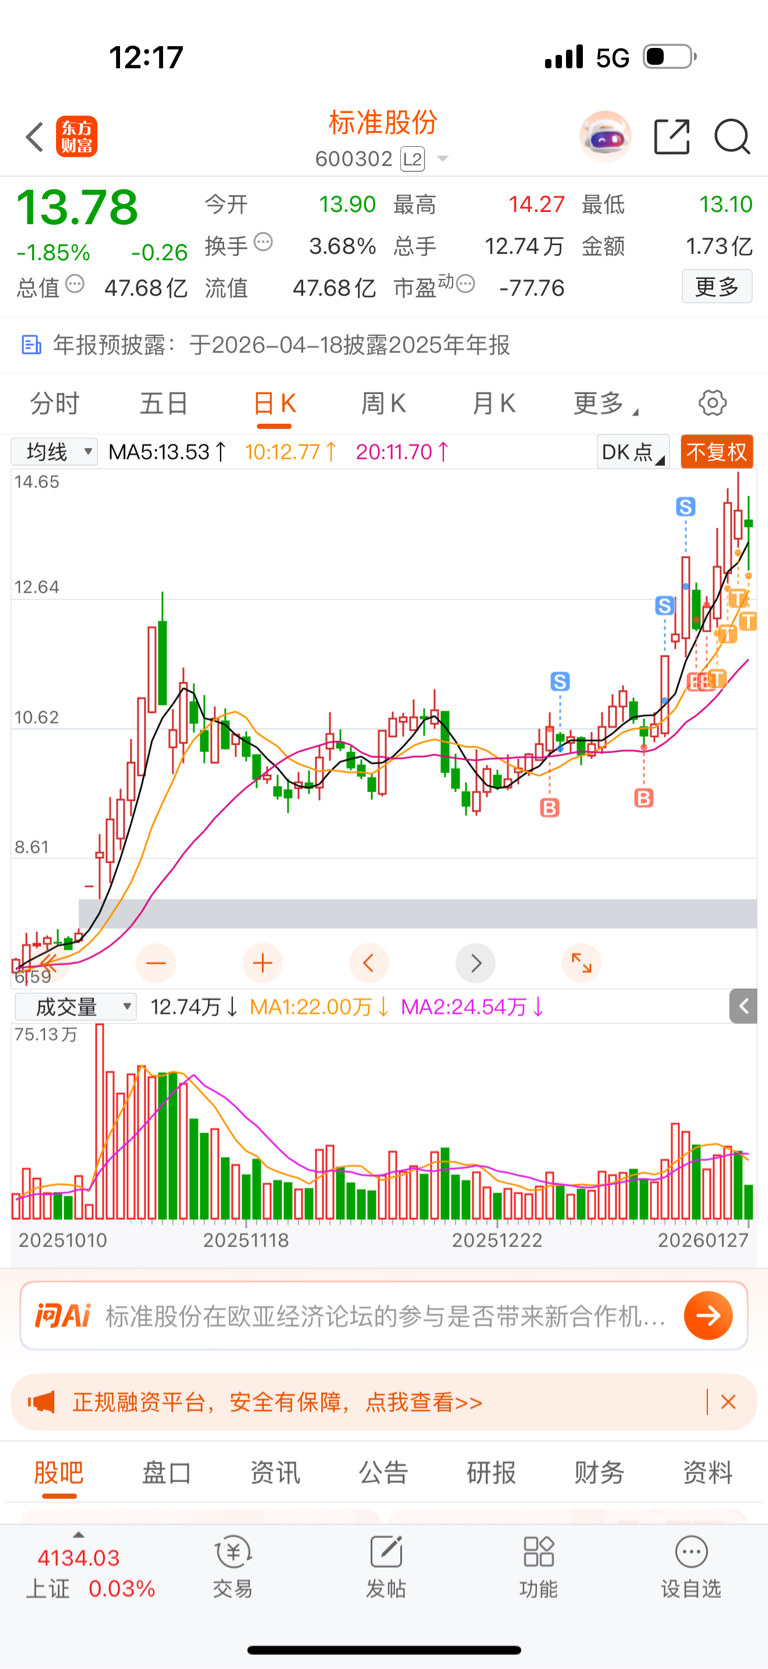
Task: Tap the megaphone ad icon
Action: [x=42, y=1402]
